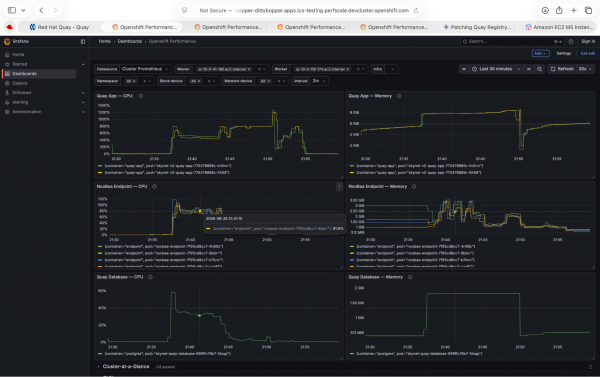Click the green series swatch in Quay App CPU legend
The height and width of the screenshot is (377, 600).
click(100, 166)
